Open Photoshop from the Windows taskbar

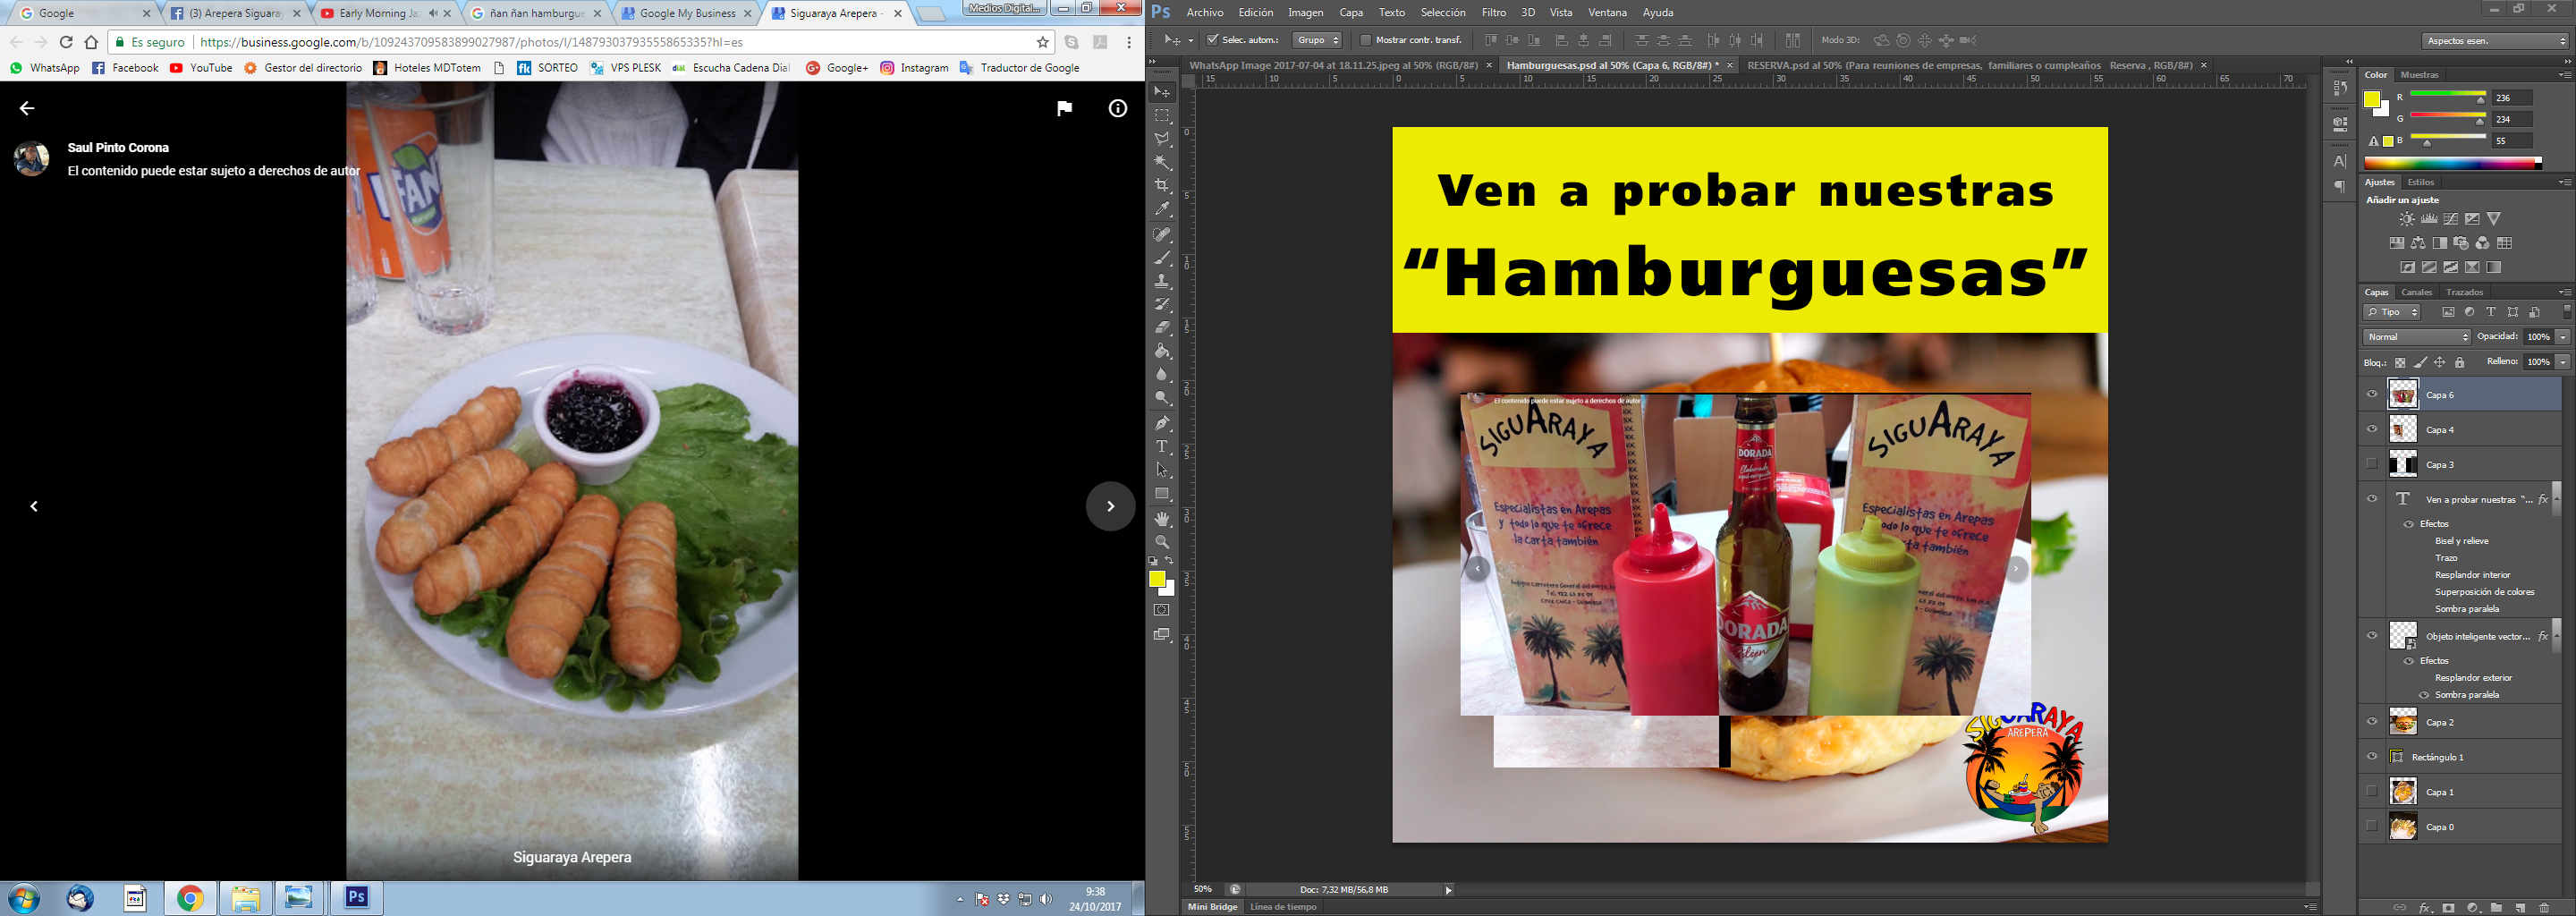(x=356, y=898)
